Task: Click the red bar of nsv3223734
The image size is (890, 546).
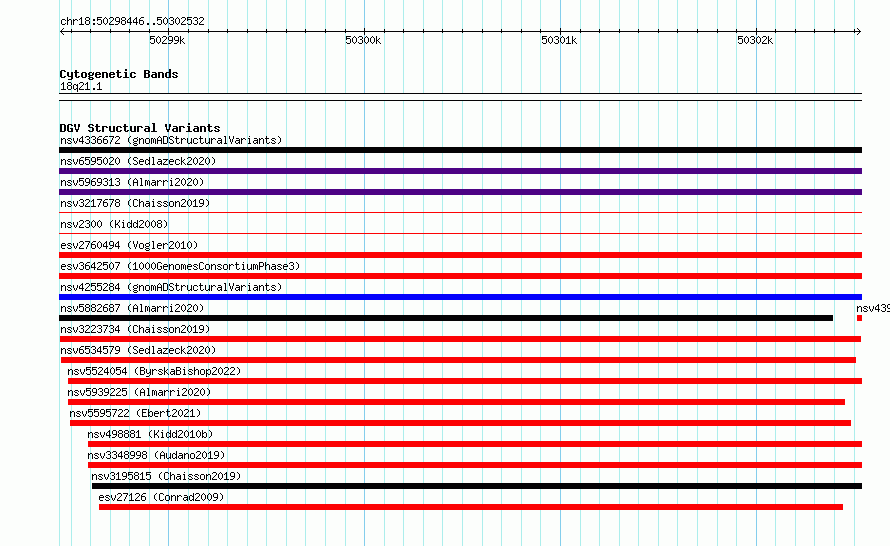Action: point(460,339)
